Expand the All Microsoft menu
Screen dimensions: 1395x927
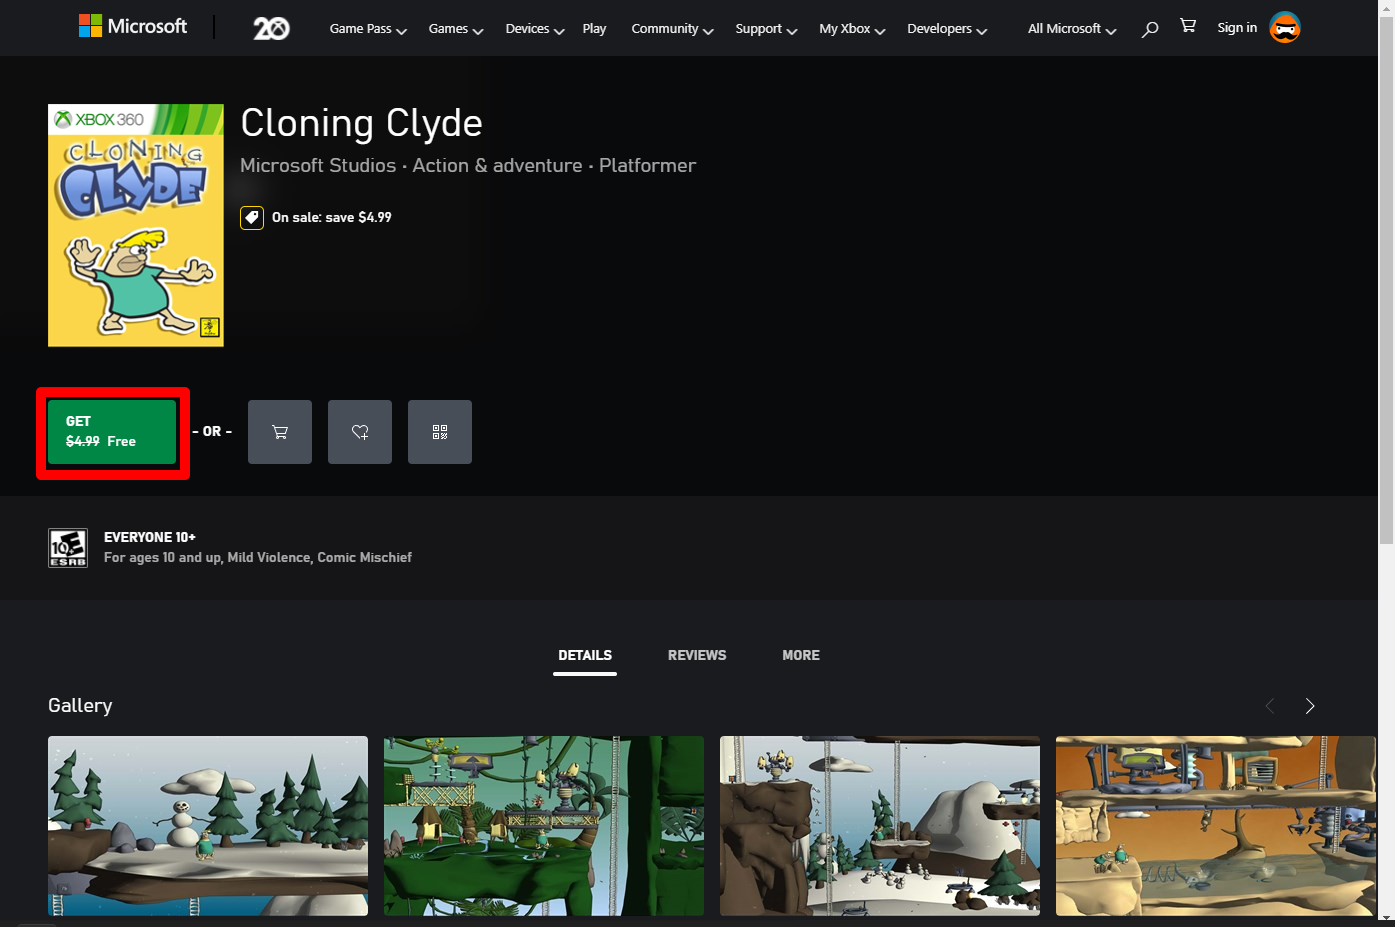[x=1072, y=29]
